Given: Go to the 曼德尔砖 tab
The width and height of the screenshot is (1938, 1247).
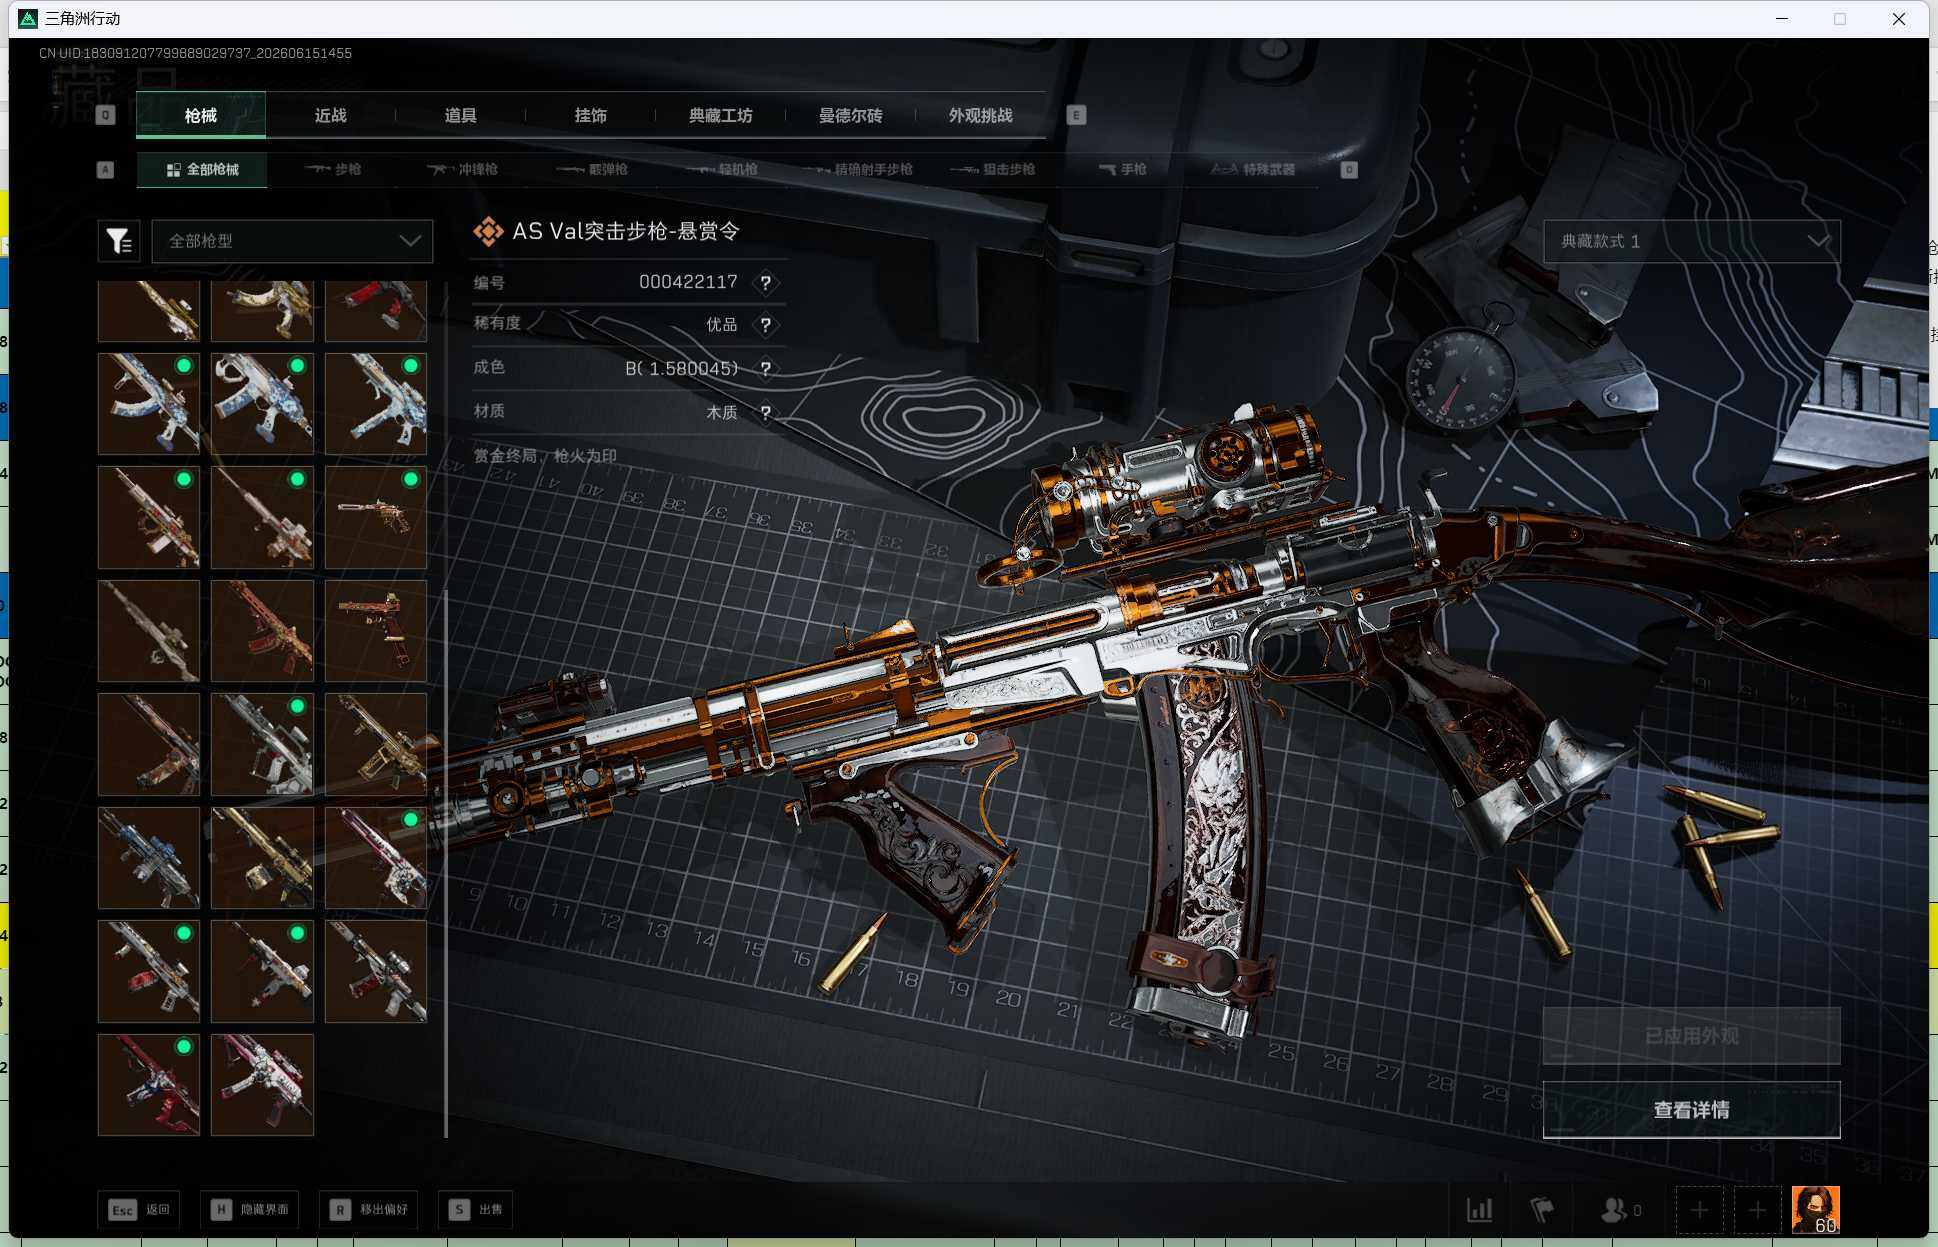Looking at the screenshot, I should 851,115.
